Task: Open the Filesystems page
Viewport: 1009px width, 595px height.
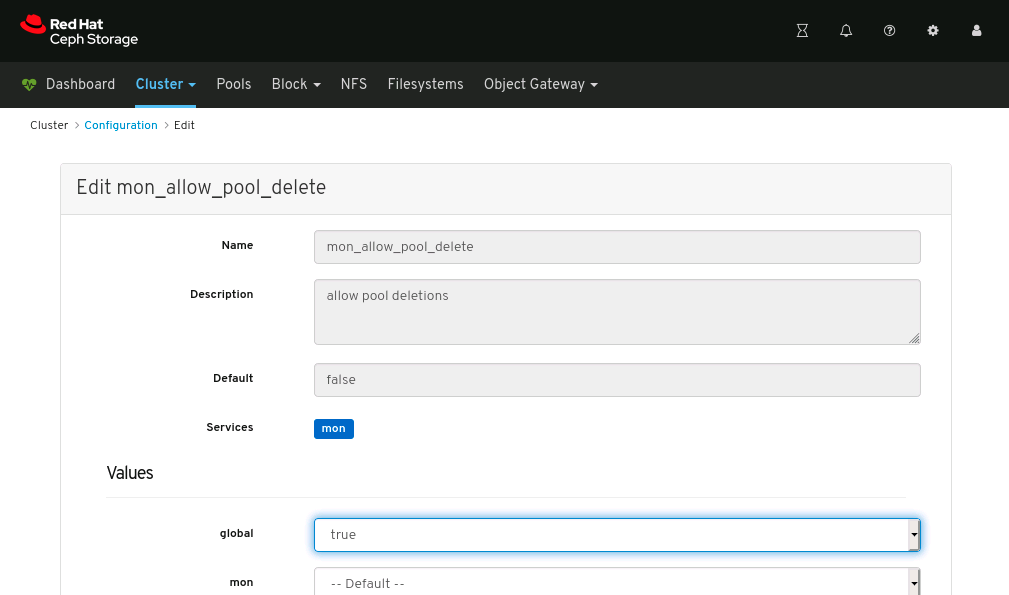Action: click(x=425, y=84)
